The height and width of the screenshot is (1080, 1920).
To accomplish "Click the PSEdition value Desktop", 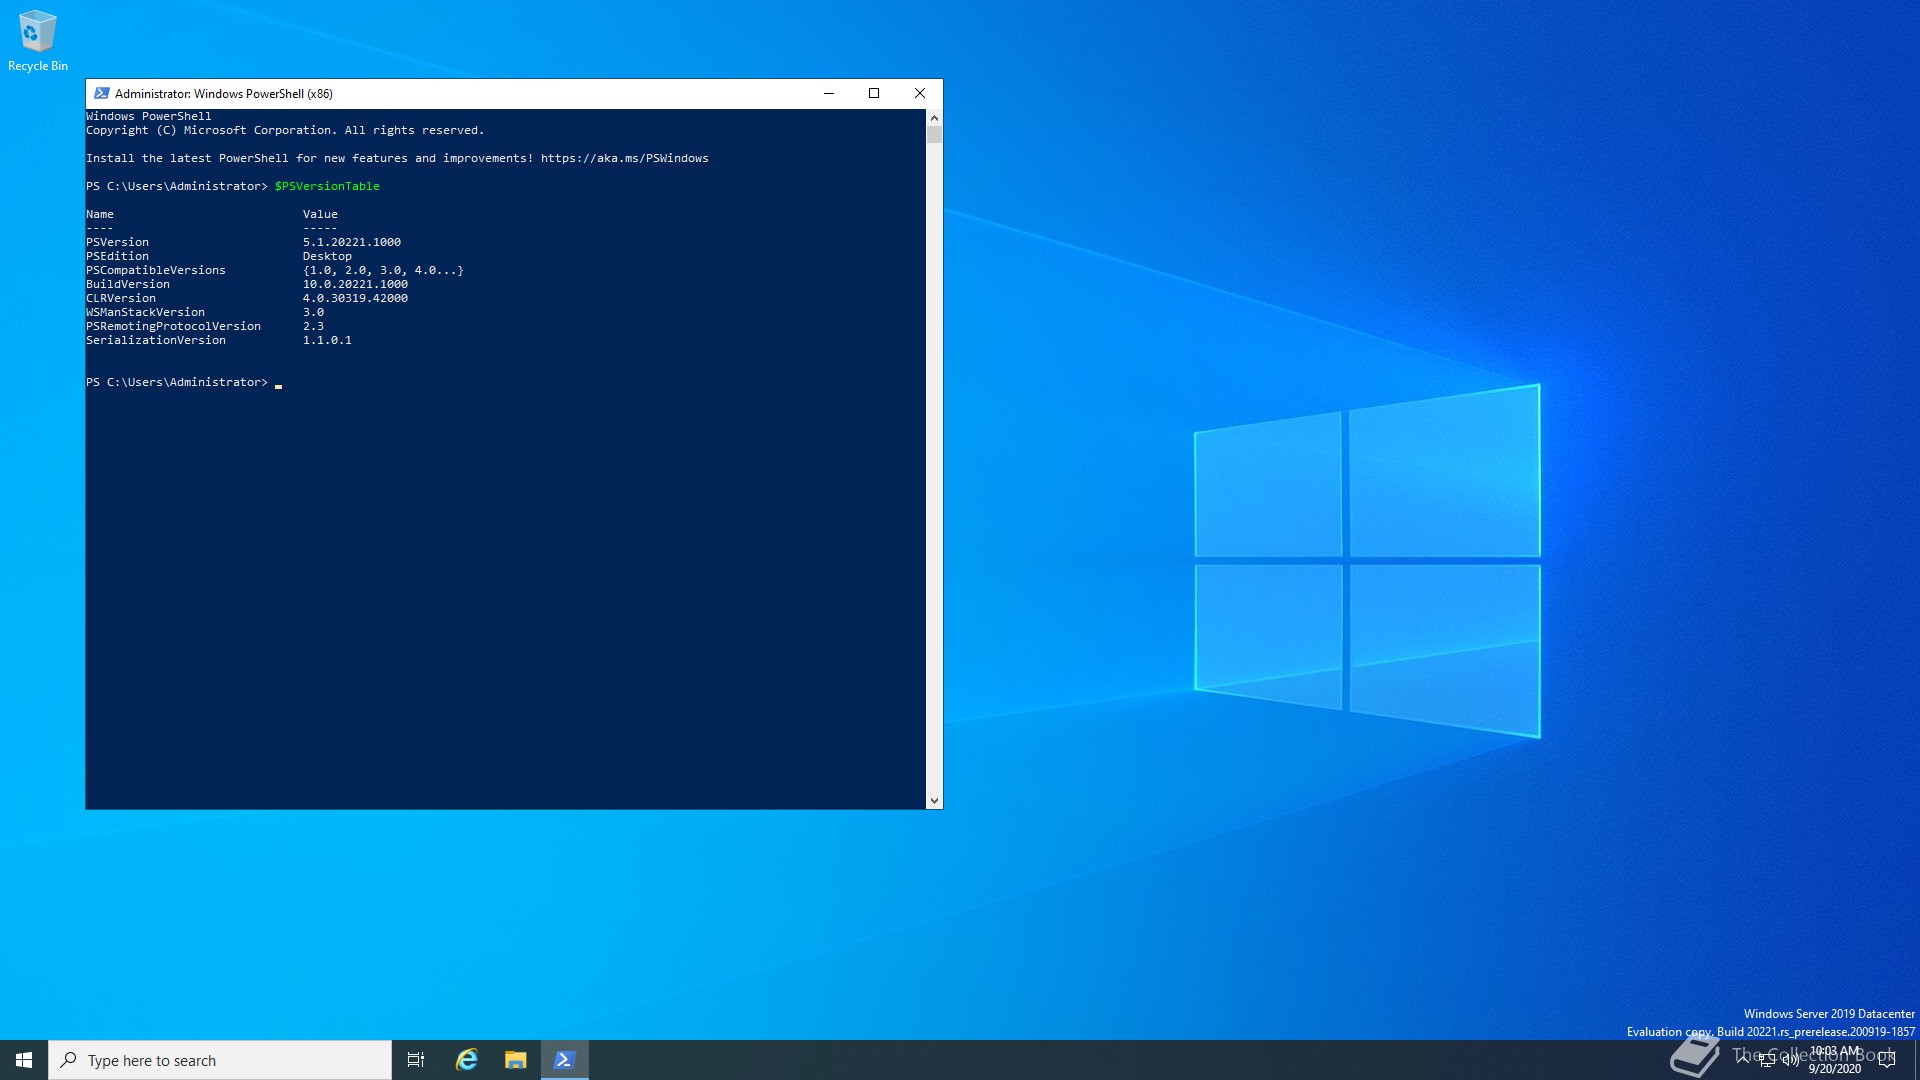I will (327, 256).
